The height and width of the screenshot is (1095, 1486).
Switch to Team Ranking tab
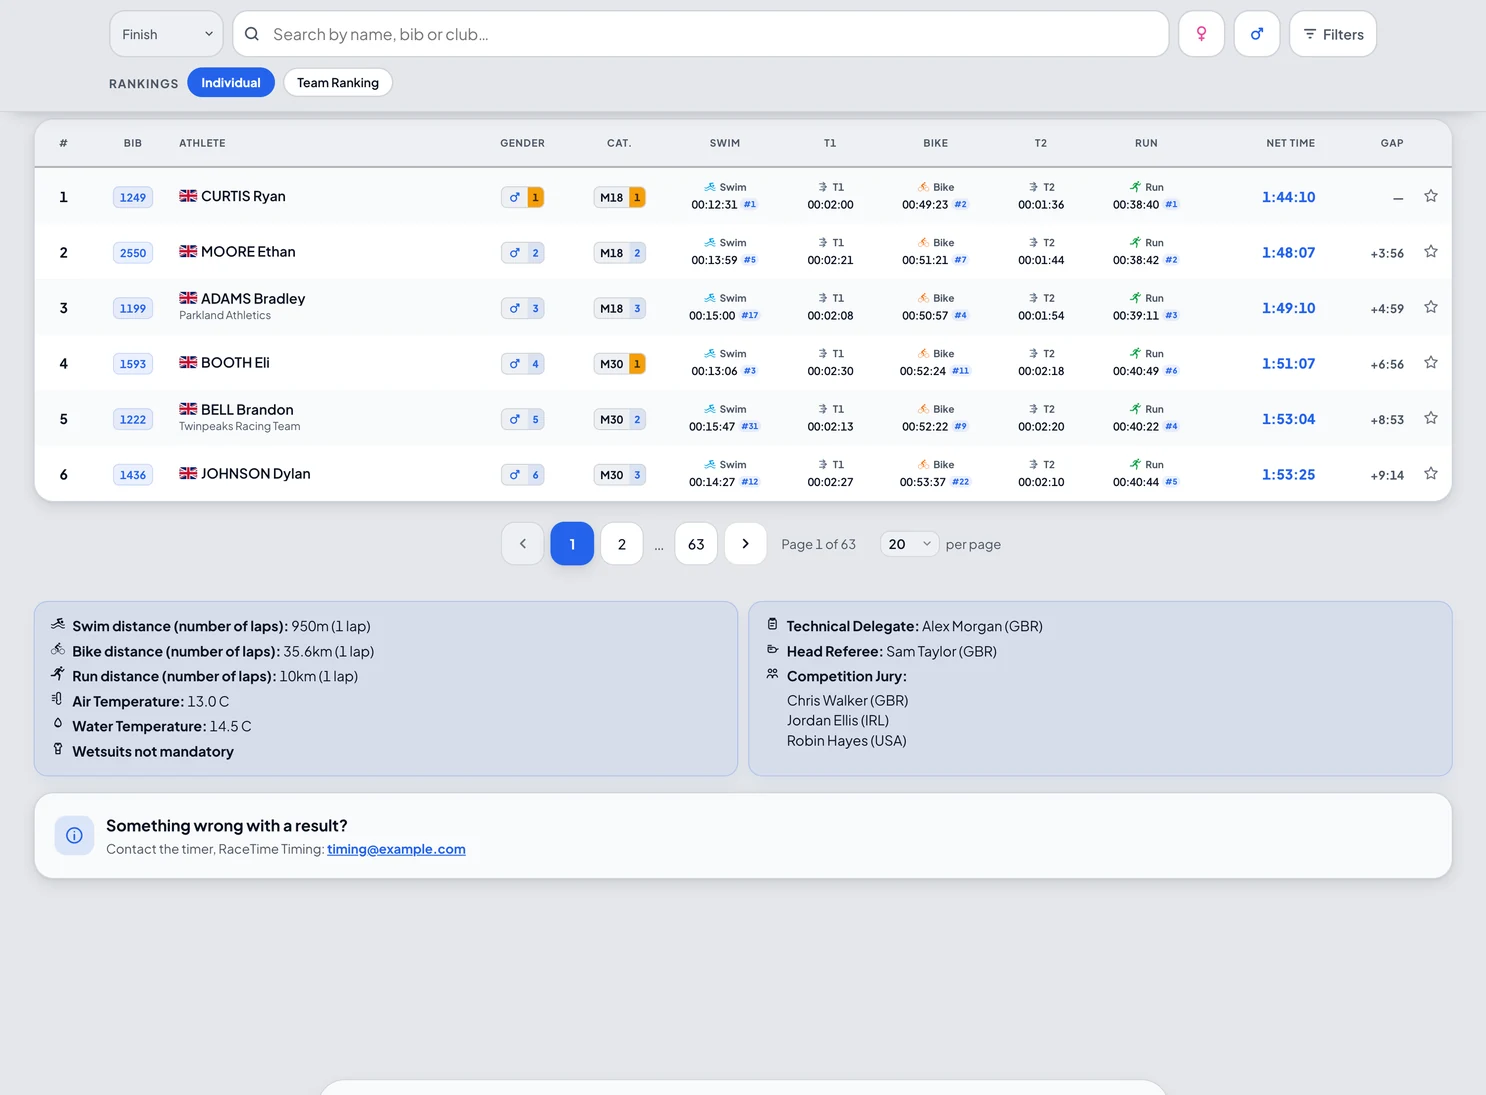pyautogui.click(x=338, y=83)
